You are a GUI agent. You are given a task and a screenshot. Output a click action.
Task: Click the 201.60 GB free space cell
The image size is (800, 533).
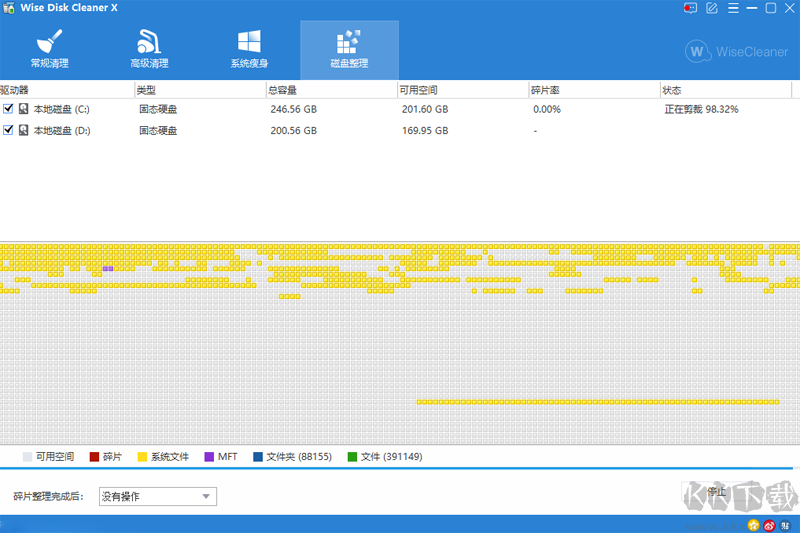425,109
